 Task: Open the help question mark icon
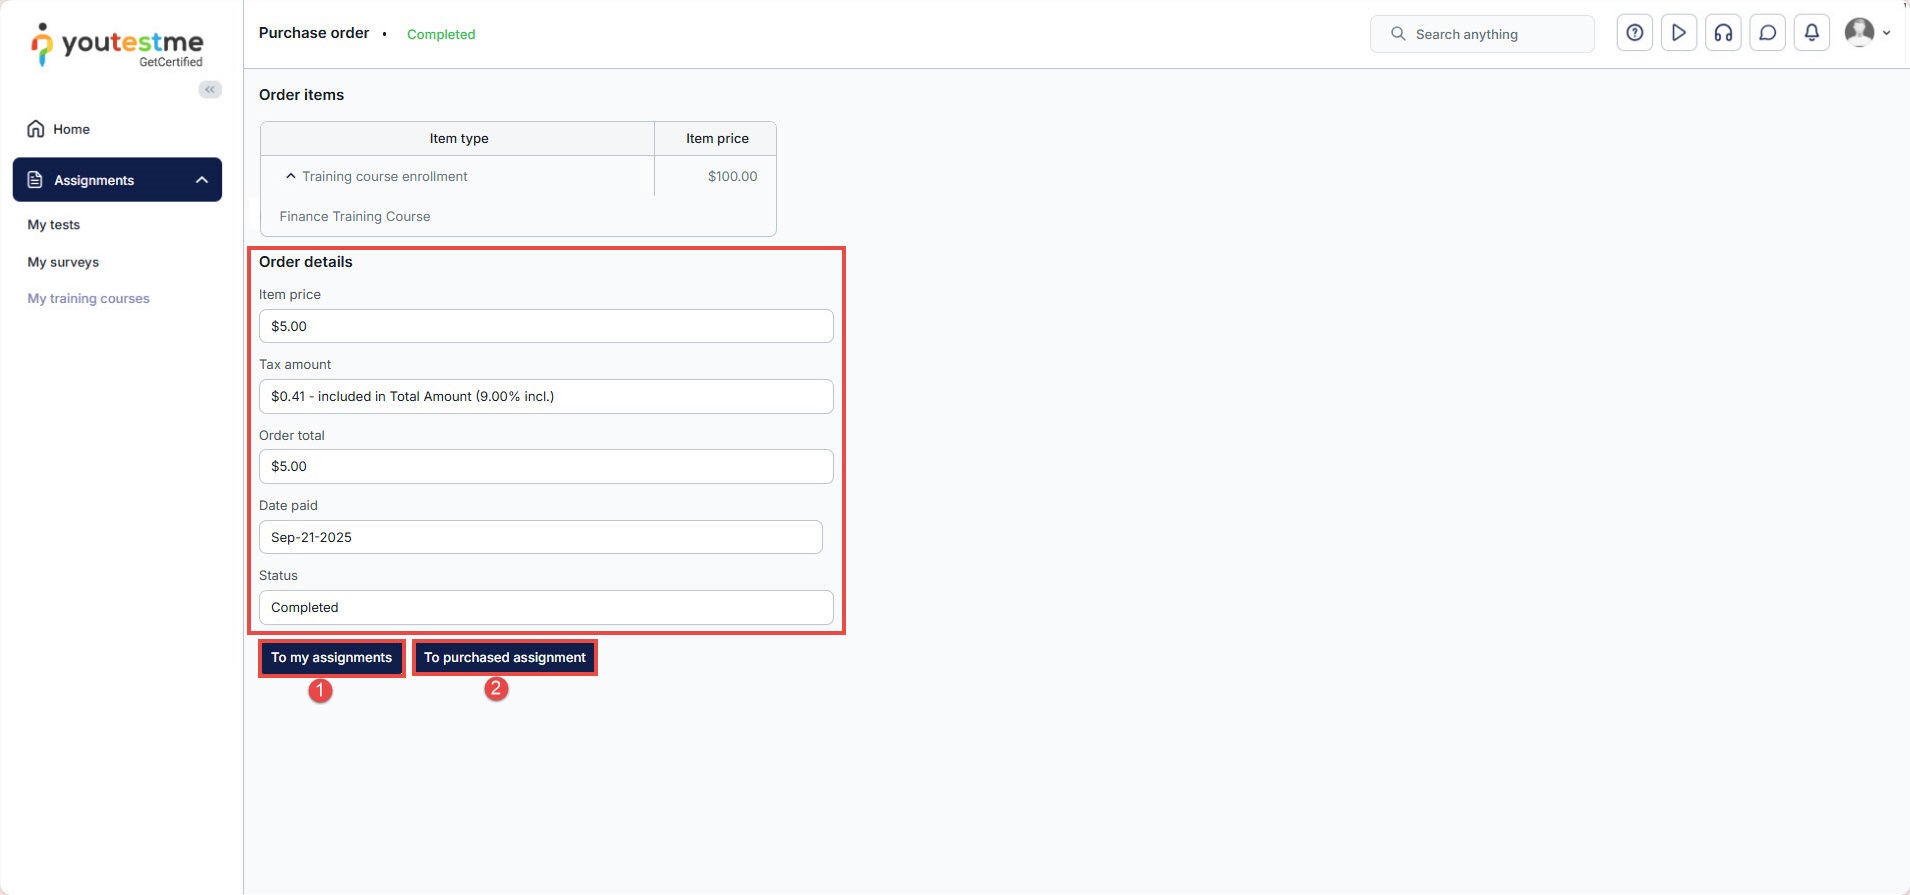1634,33
